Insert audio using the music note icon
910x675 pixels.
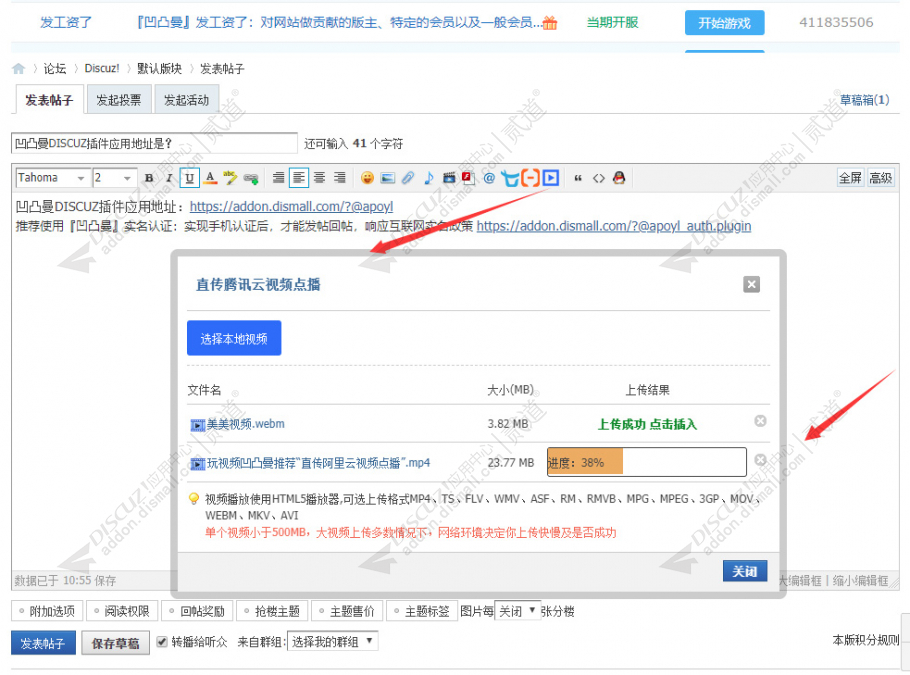[x=428, y=178]
